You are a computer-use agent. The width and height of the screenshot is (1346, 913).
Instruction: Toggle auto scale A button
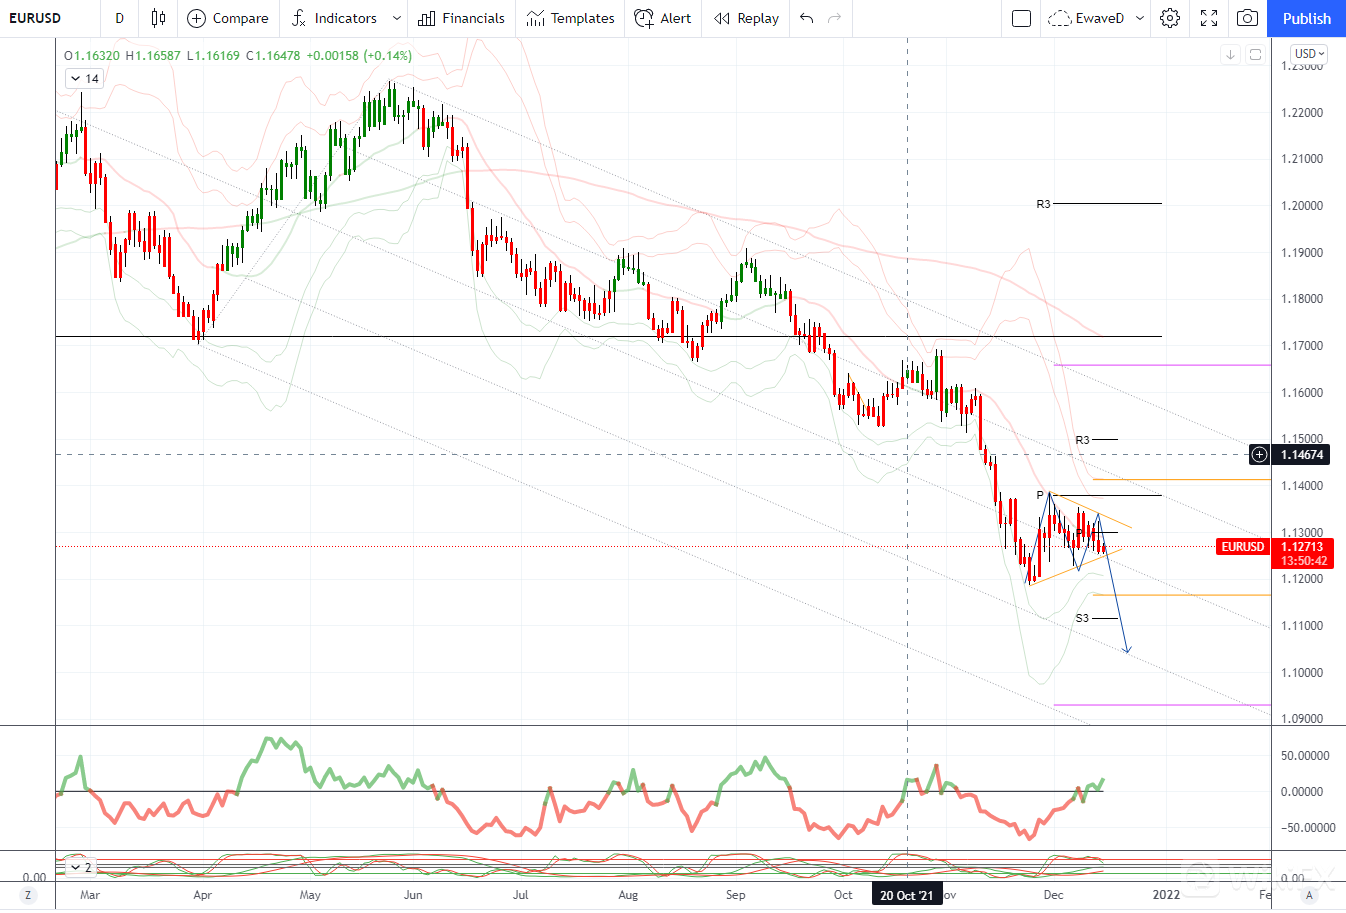click(1309, 895)
